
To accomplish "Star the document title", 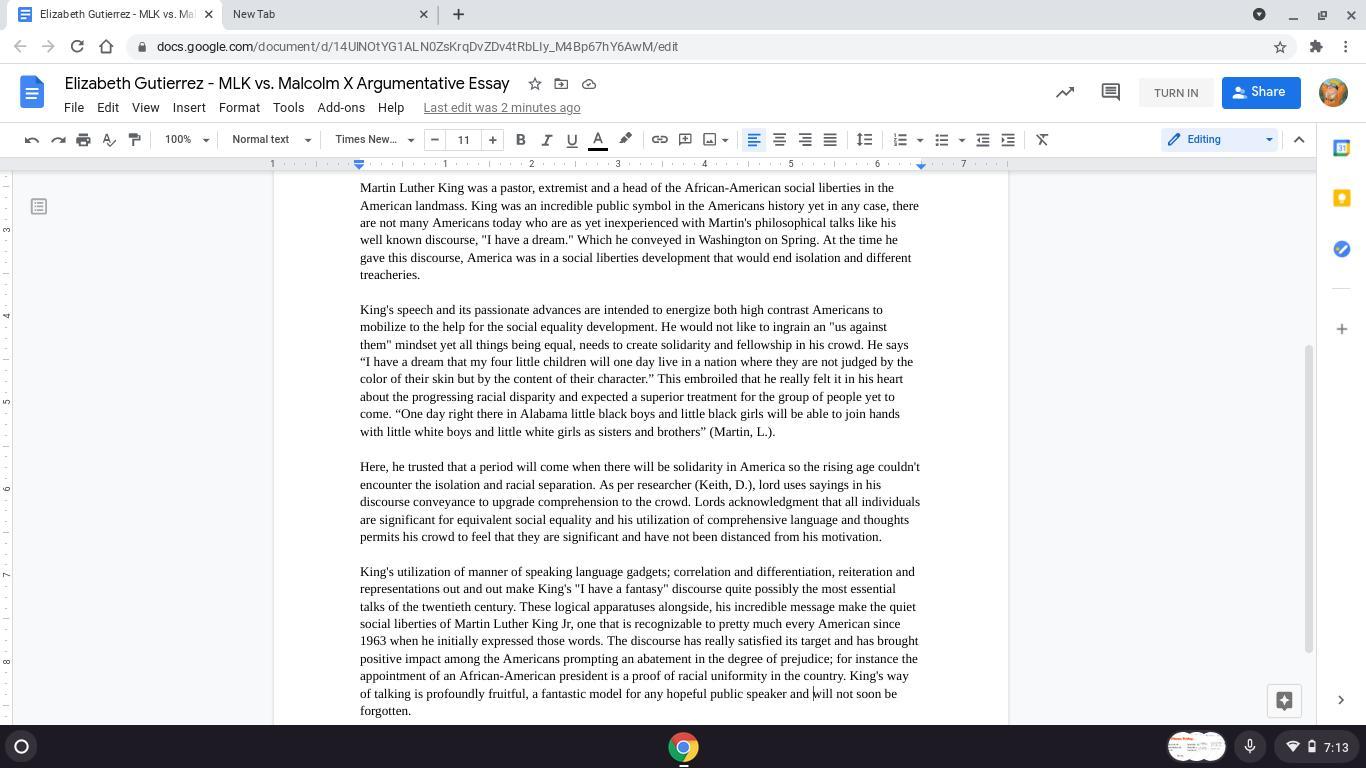I will pos(535,84).
